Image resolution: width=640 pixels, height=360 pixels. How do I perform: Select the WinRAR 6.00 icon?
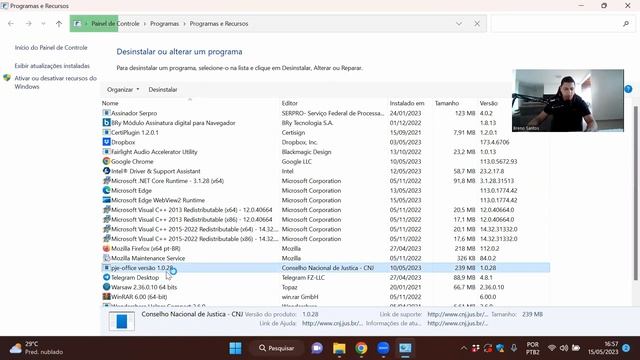[x=107, y=297]
